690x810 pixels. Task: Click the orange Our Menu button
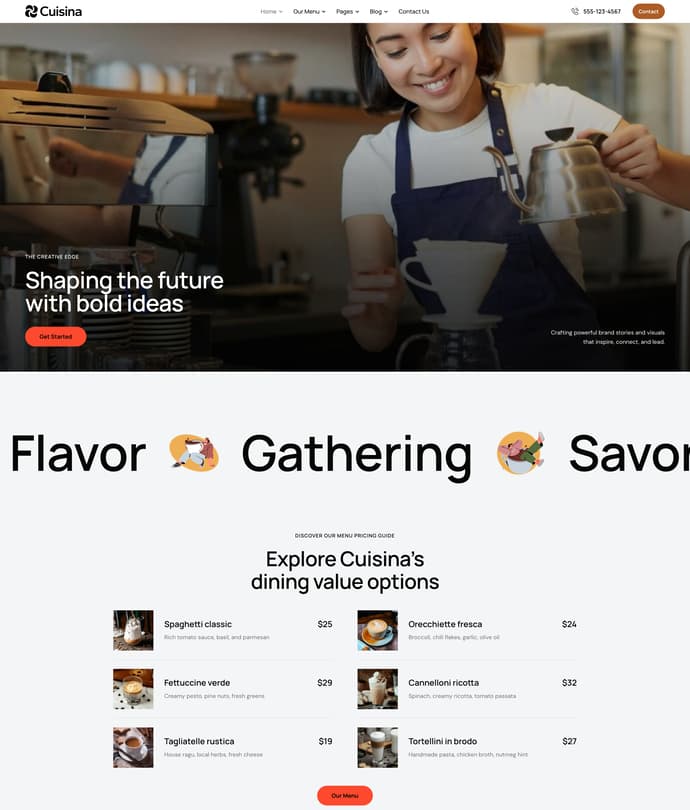344,796
